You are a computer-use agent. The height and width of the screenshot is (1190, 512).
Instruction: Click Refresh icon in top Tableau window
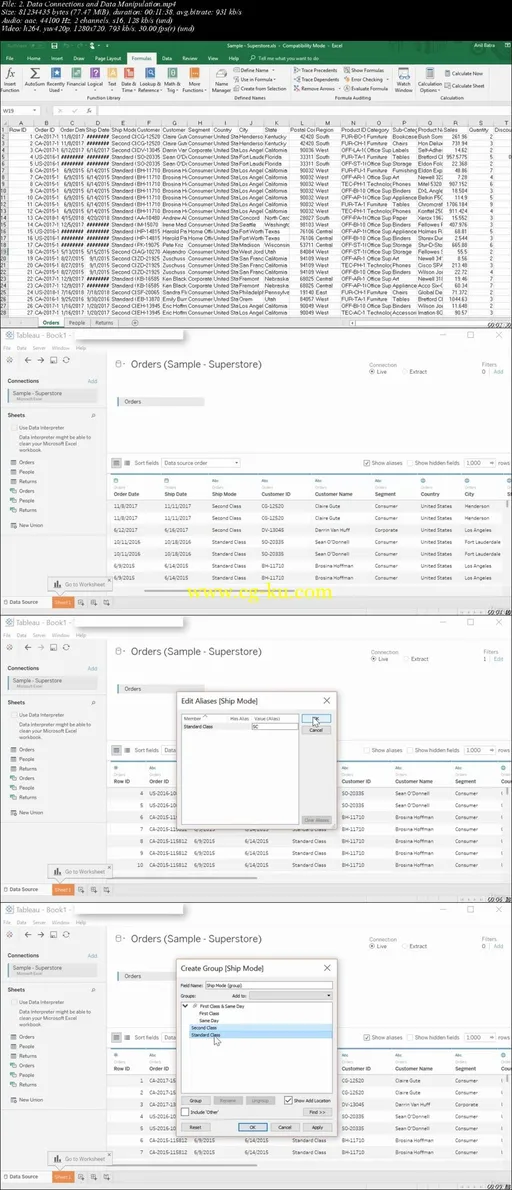(x=66, y=360)
